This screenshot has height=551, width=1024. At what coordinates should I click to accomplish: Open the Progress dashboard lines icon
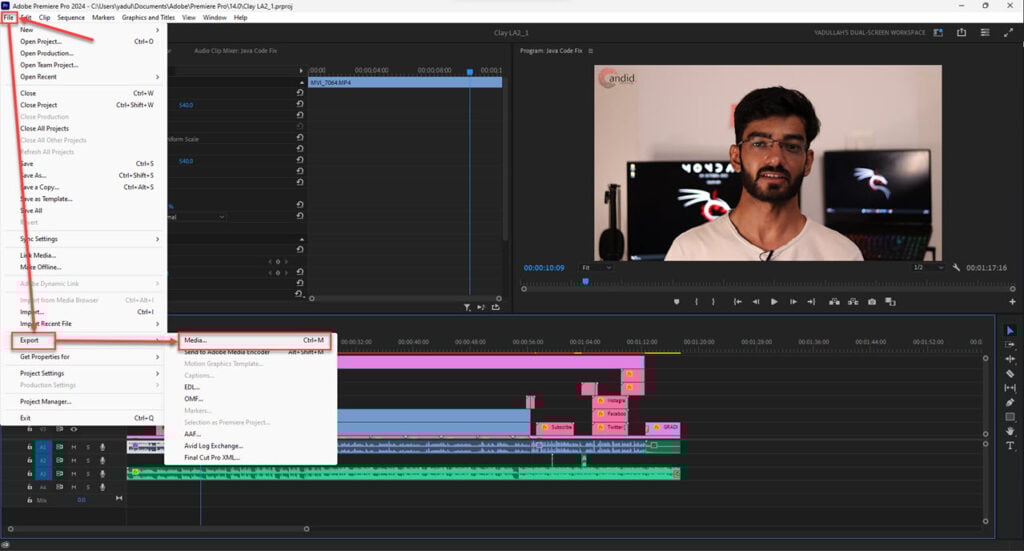[x=985, y=33]
